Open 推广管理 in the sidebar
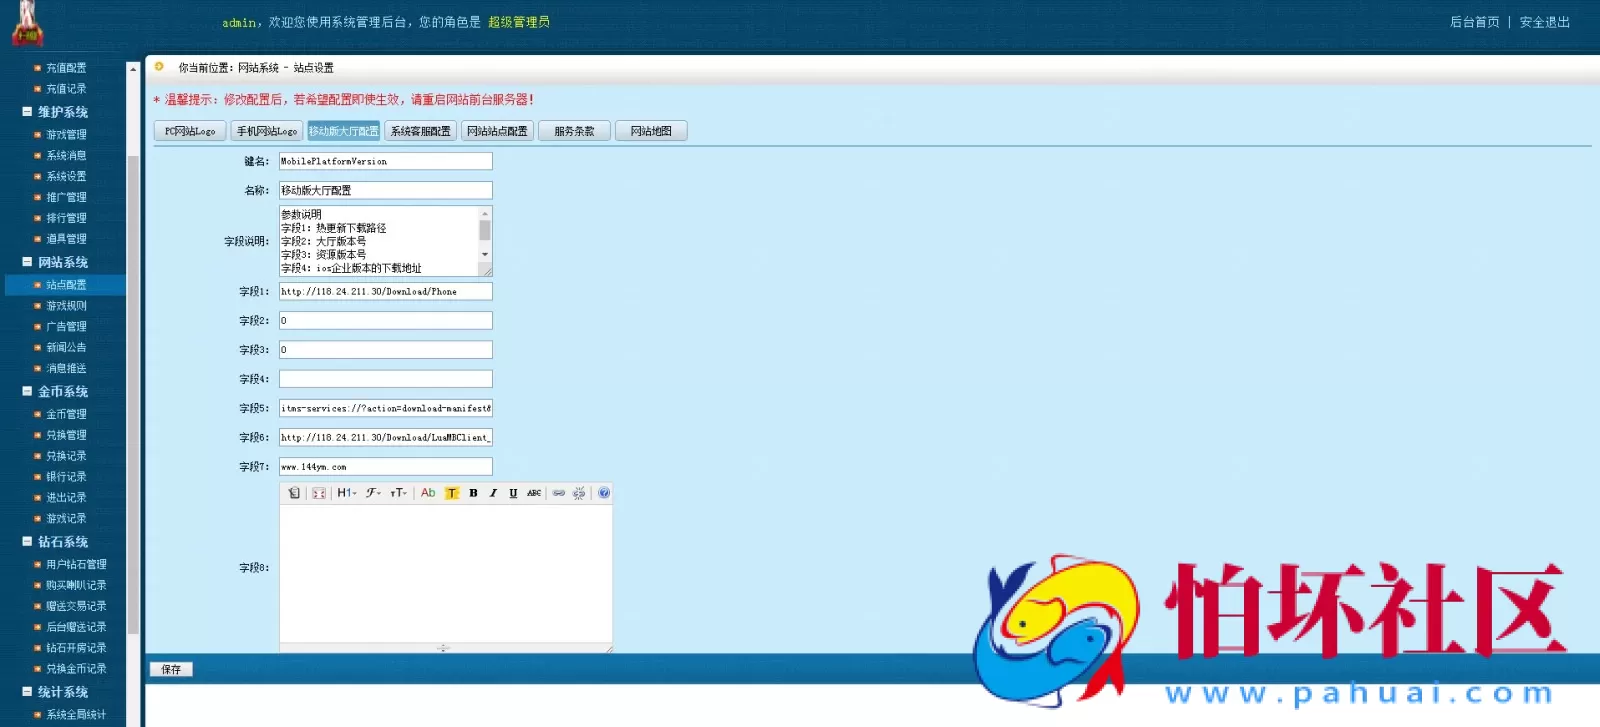Screen dimensions: 1600x727 click(x=66, y=197)
